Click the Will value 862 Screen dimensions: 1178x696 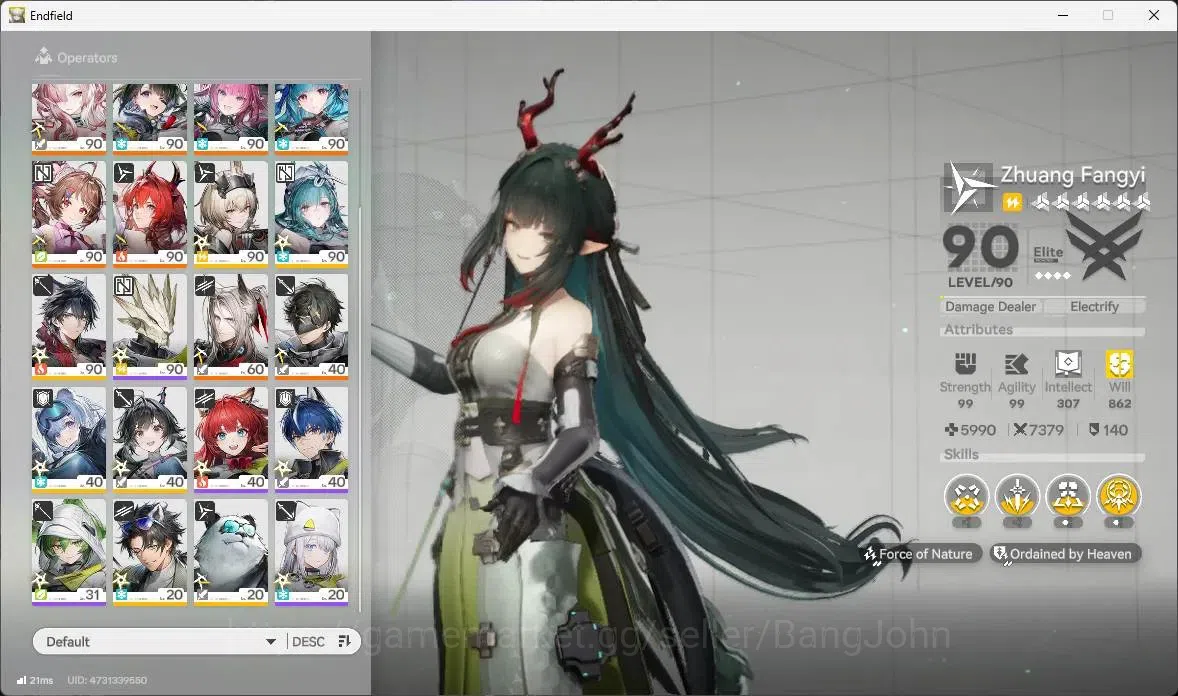click(x=1119, y=404)
